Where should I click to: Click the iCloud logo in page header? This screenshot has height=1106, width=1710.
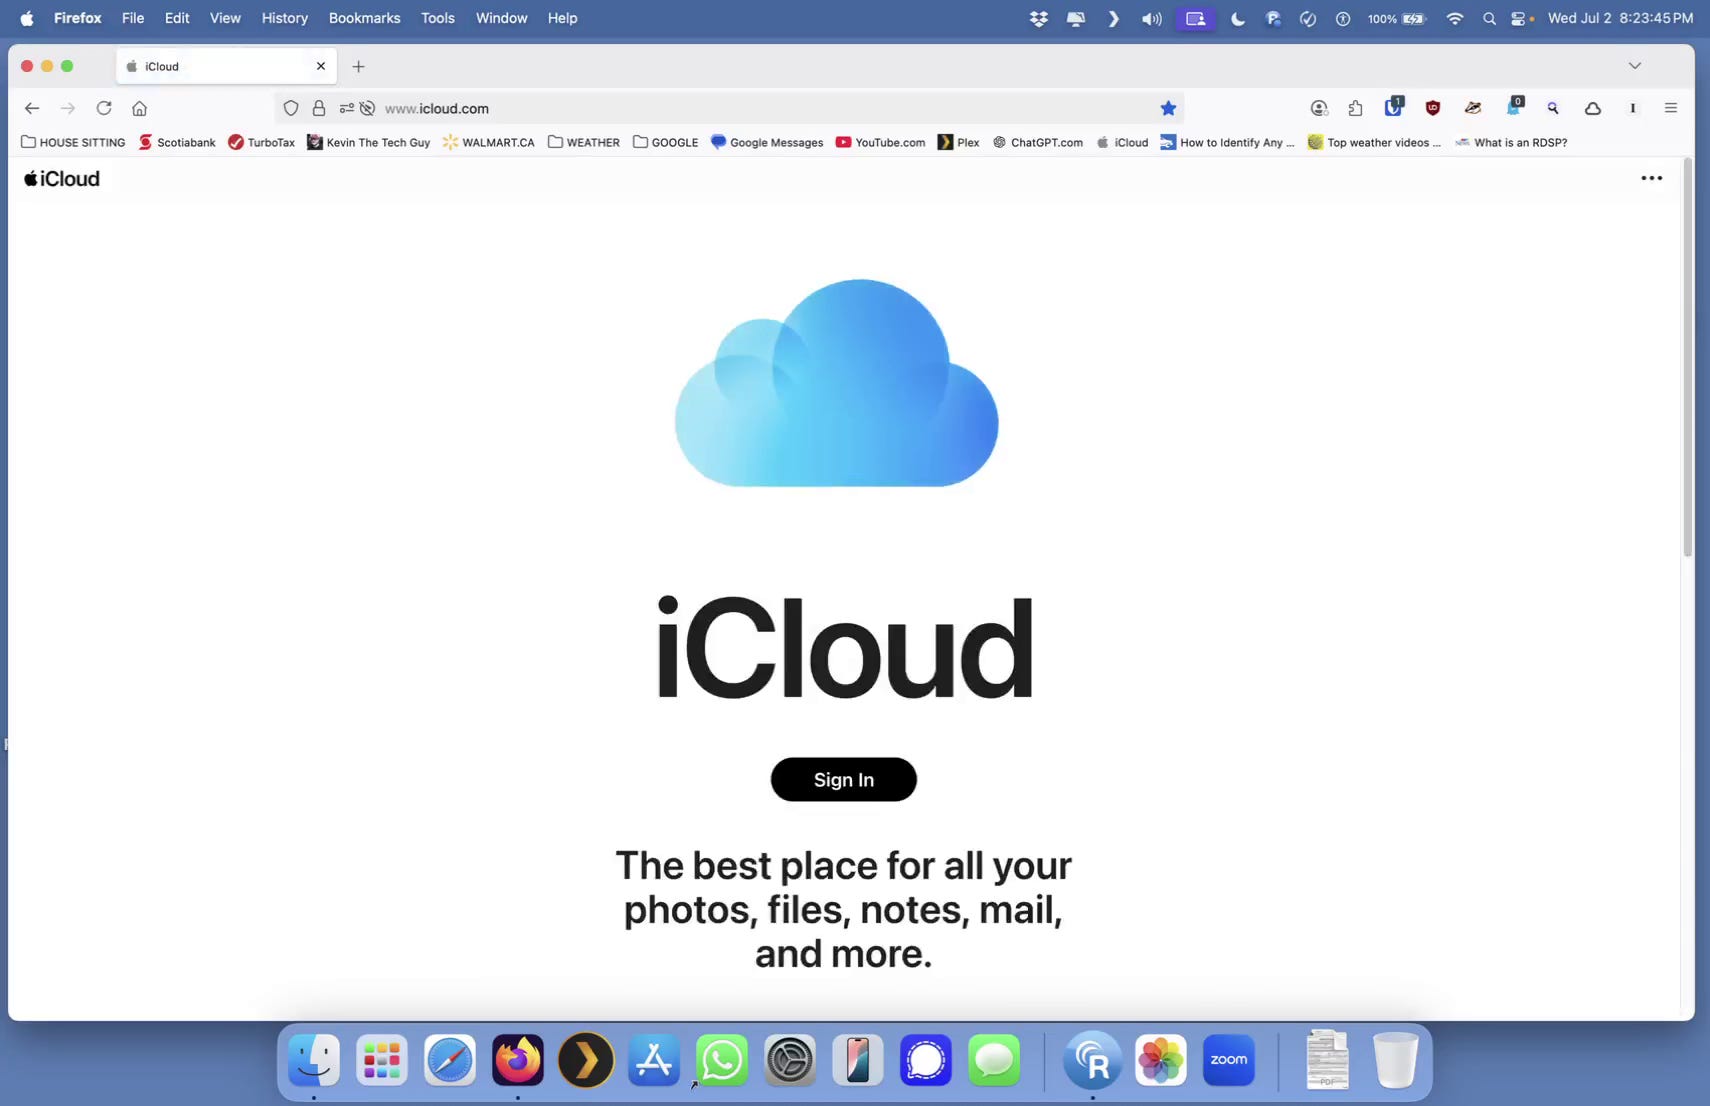tap(62, 178)
